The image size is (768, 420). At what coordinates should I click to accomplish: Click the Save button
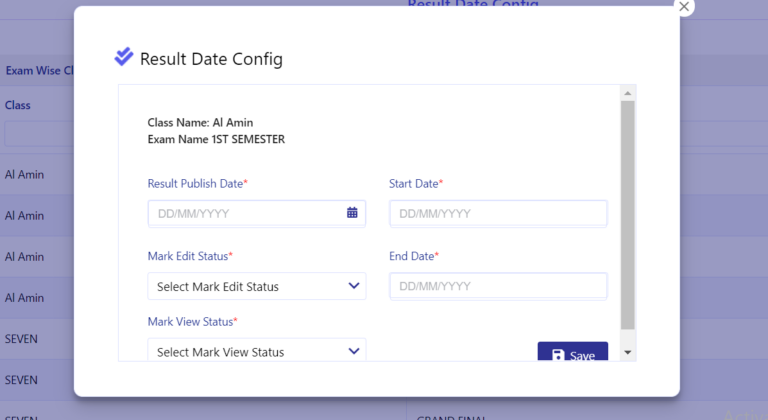tap(573, 352)
